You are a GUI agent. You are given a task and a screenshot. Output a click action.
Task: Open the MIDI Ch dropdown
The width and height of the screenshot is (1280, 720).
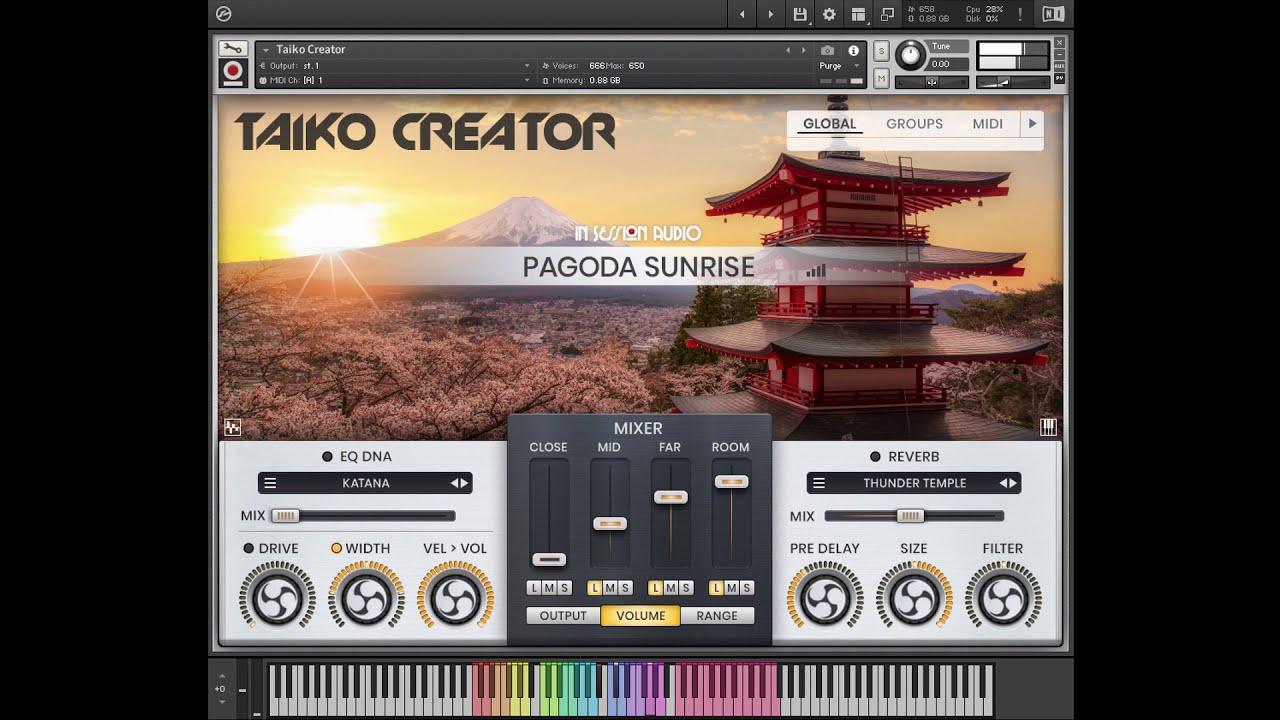(527, 80)
